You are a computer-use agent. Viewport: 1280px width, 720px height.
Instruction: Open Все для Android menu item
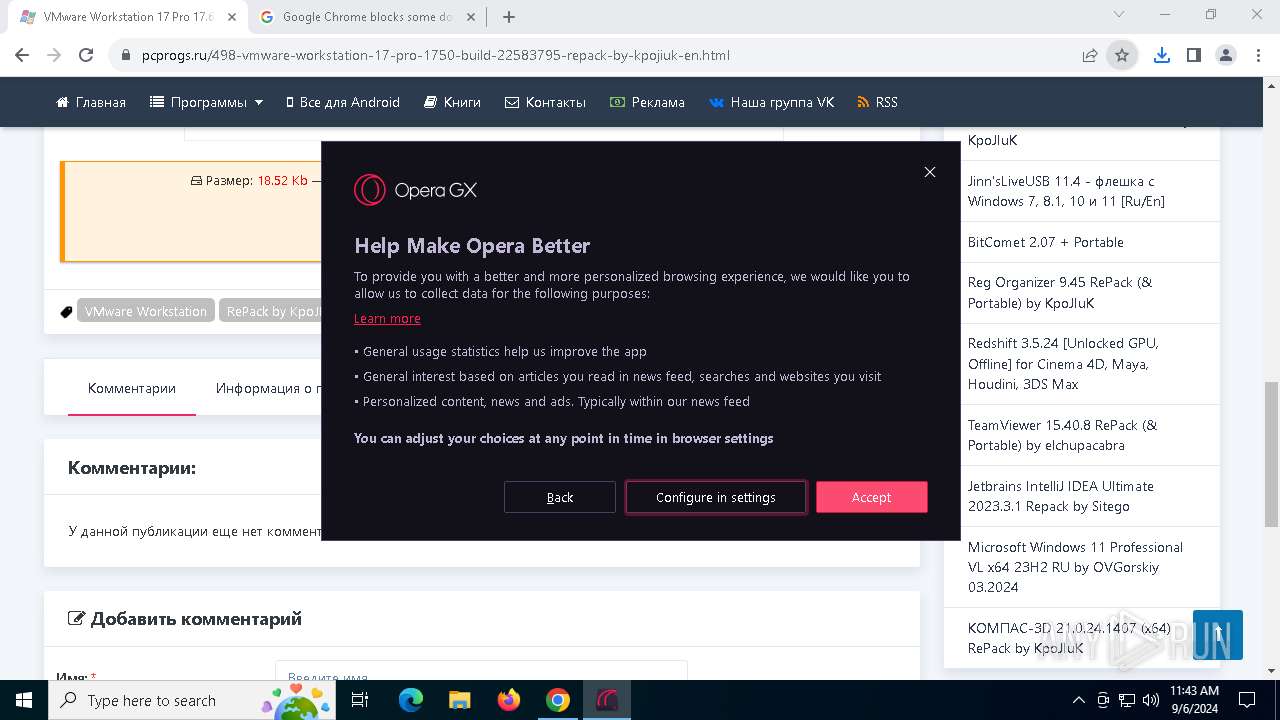tap(343, 102)
